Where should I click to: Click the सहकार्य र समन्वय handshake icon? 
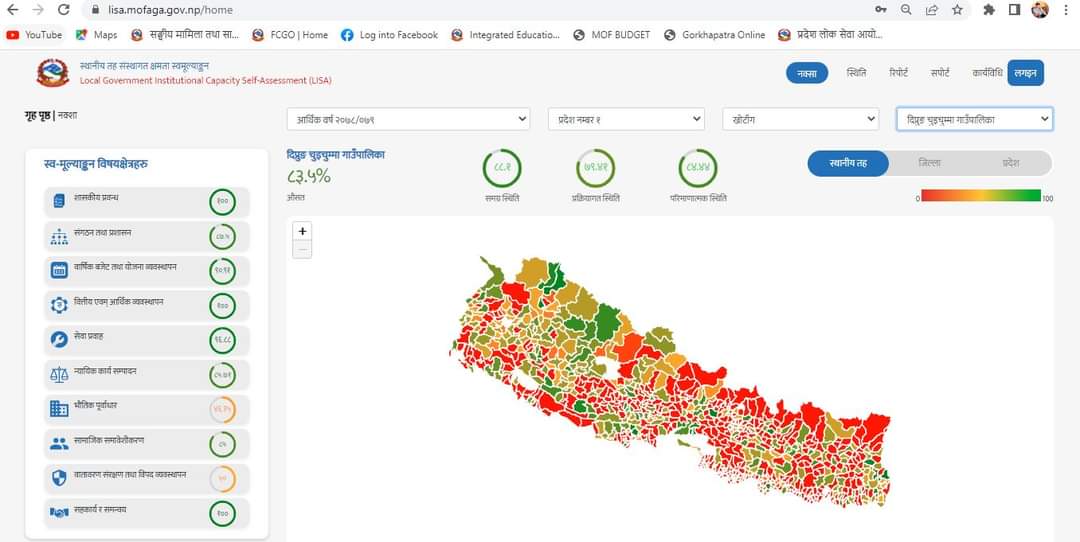[x=59, y=512]
